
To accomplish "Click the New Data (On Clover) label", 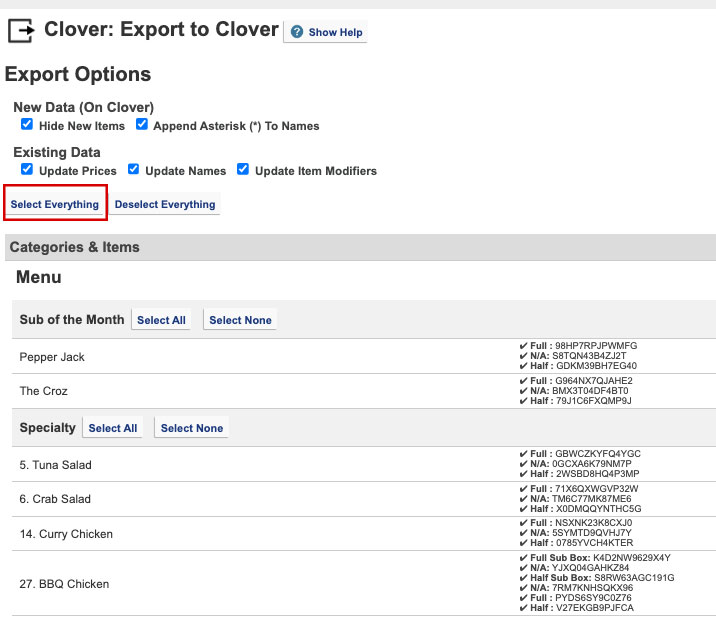I will tap(84, 107).
